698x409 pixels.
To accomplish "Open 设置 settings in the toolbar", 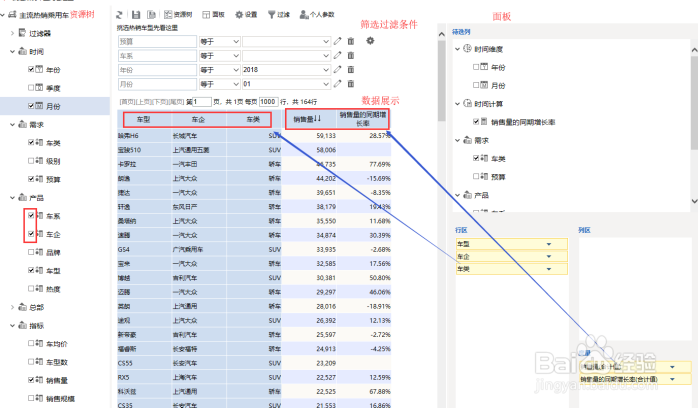I will click(x=246, y=15).
